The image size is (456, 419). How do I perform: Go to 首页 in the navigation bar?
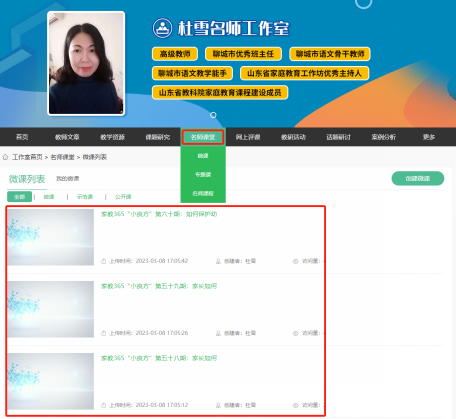tap(22, 137)
